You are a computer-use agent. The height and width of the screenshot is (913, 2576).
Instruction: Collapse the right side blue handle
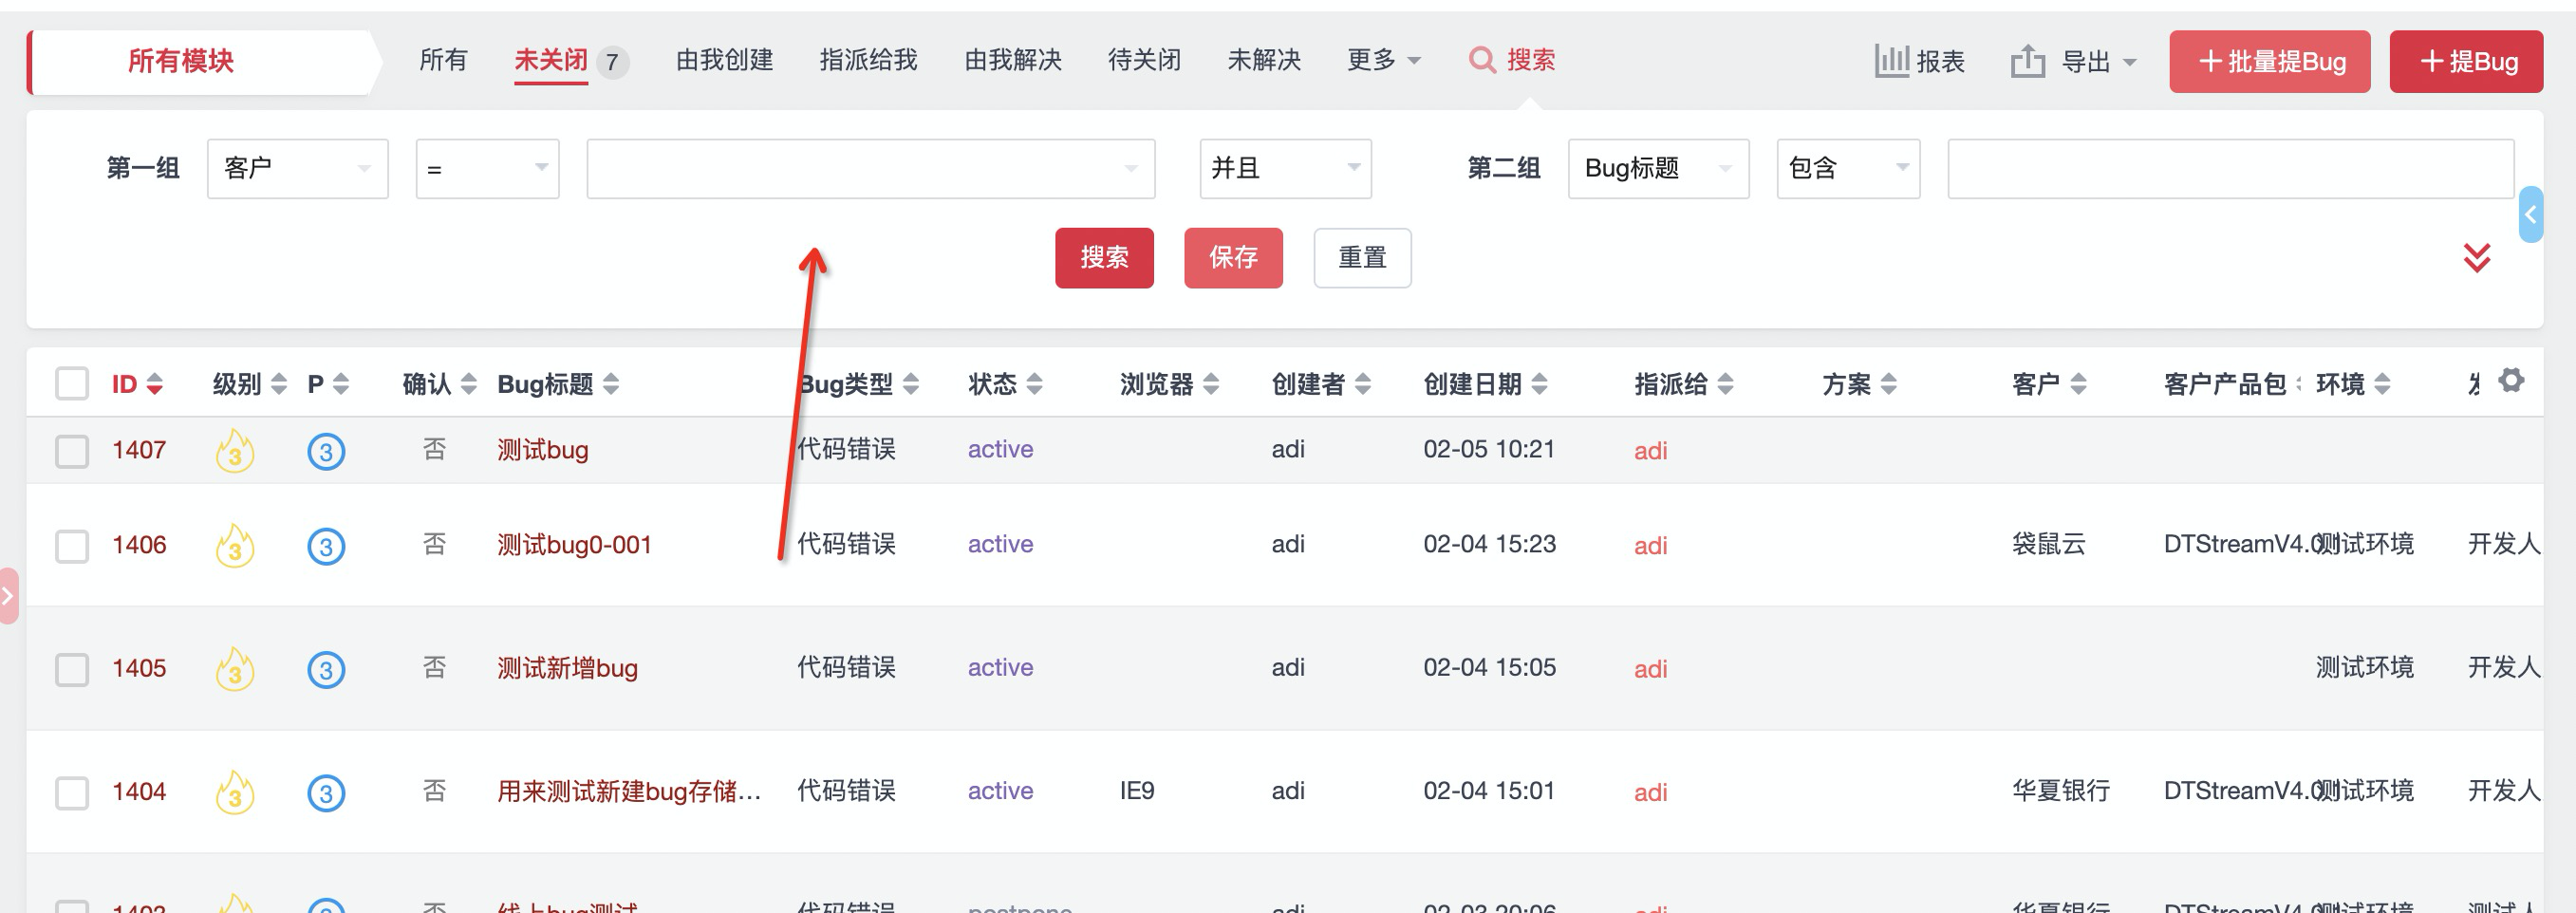pyautogui.click(x=2530, y=214)
